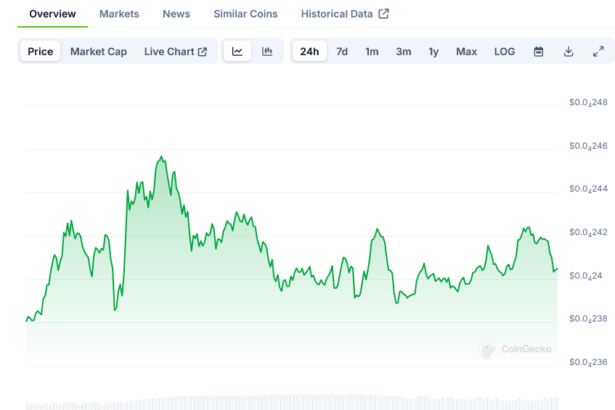Show the 3m price history
This screenshot has width=615, height=410.
[403, 51]
